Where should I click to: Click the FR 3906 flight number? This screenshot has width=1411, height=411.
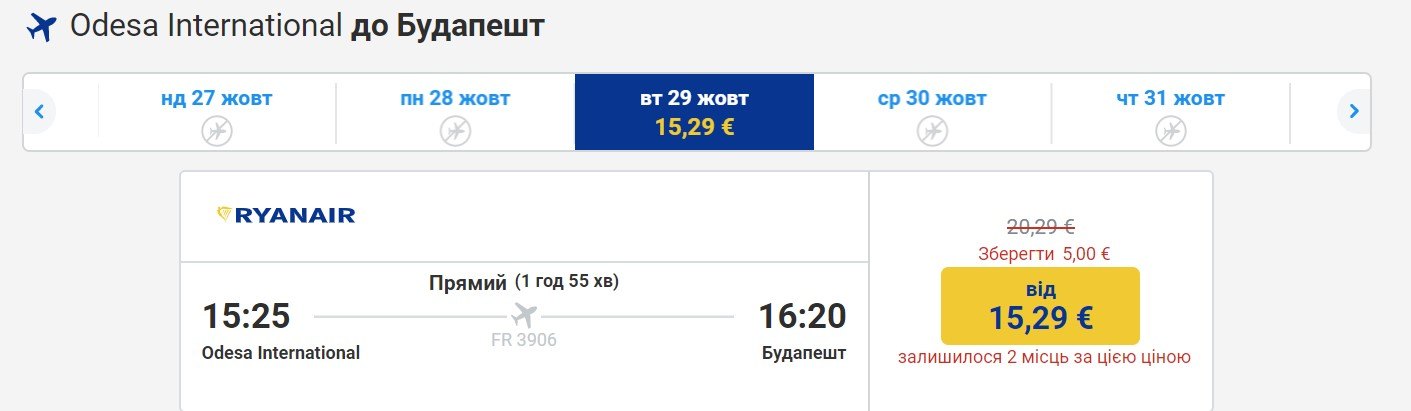524,340
